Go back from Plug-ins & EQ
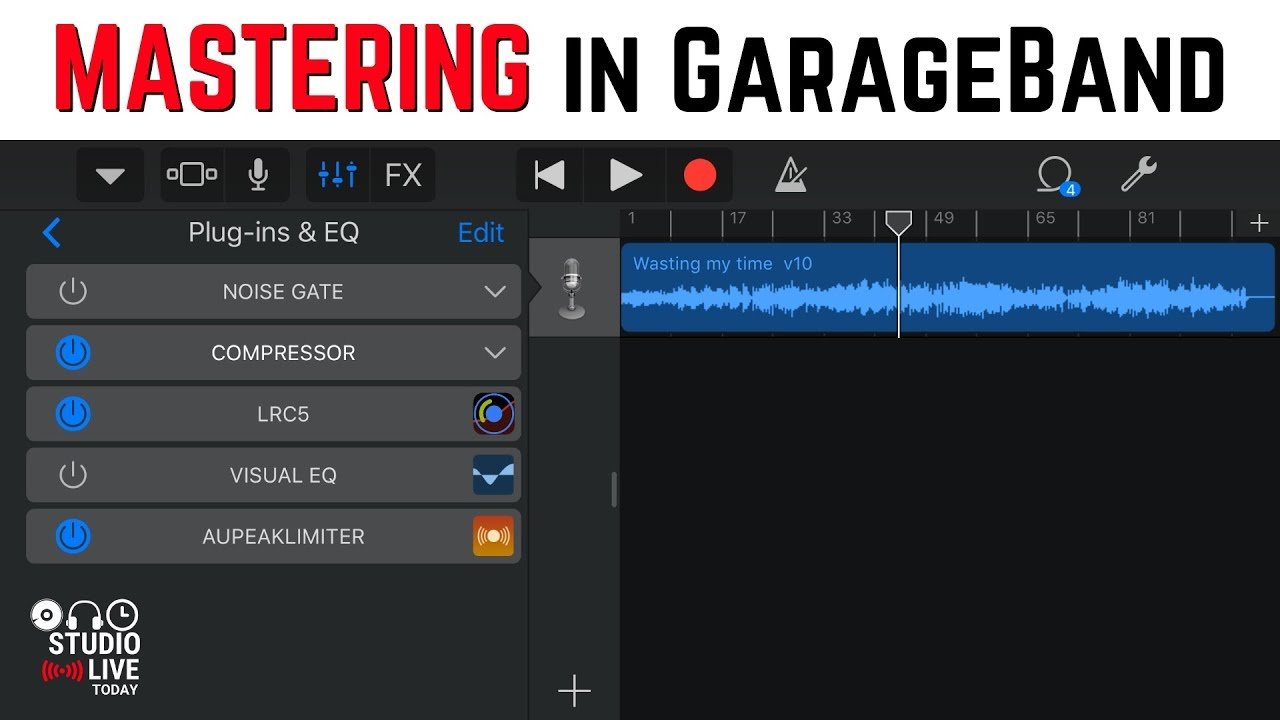The height and width of the screenshot is (720, 1280). point(52,233)
